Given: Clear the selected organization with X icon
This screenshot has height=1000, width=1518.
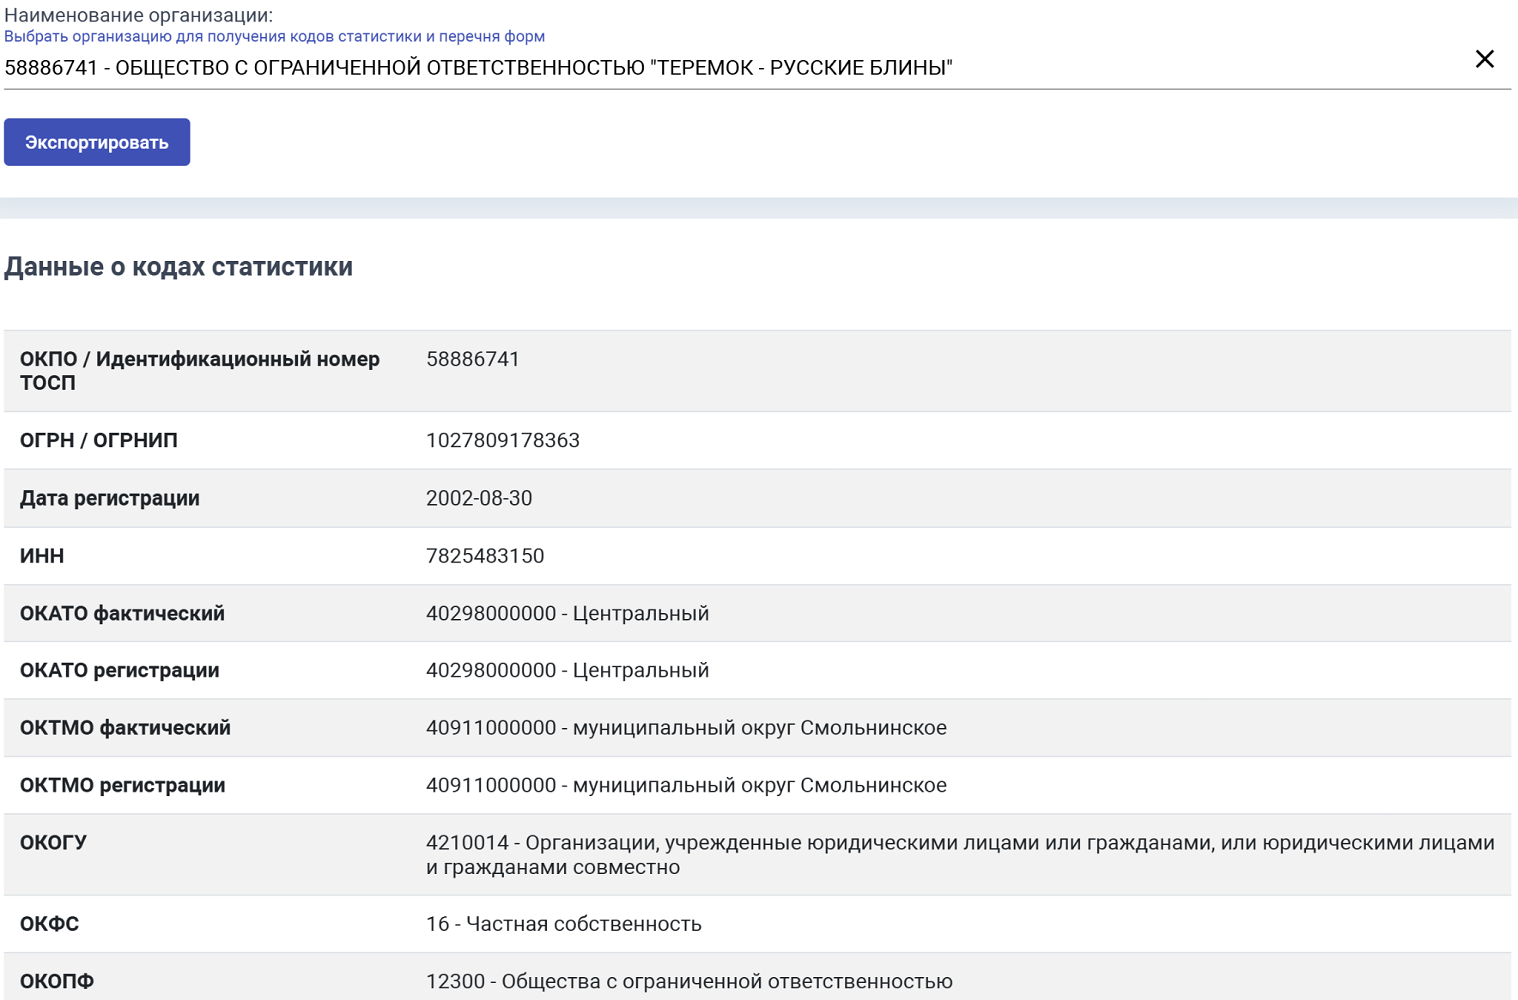Looking at the screenshot, I should [x=1484, y=60].
